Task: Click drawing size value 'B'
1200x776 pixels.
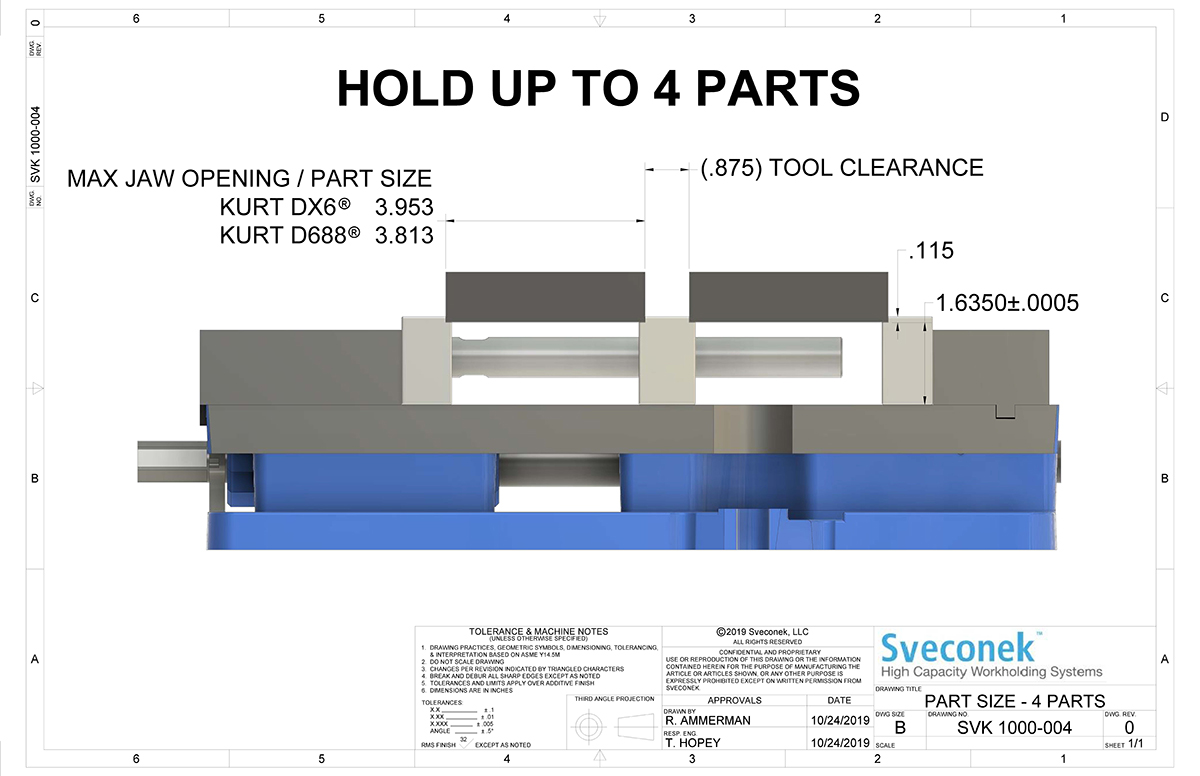Action: [x=899, y=728]
